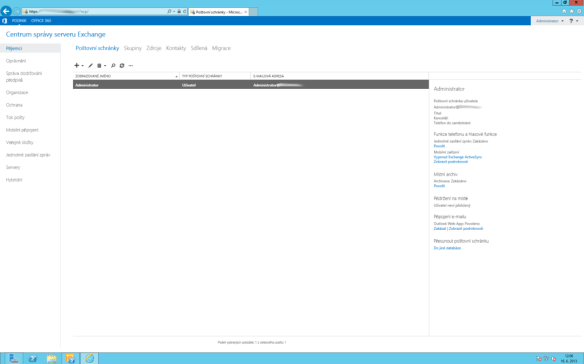The image size is (584, 364).
Task: Open the more options ellipsis
Action: pos(131,66)
